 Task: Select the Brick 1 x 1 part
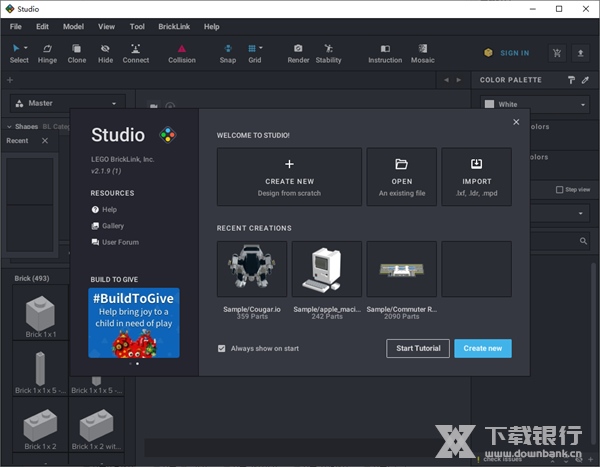pos(41,313)
